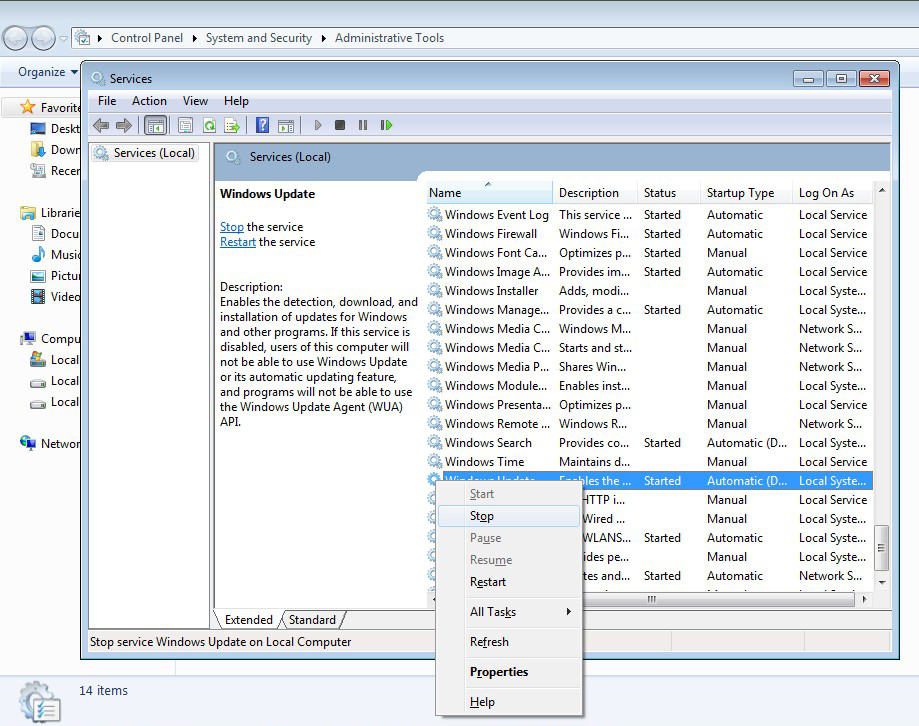Open the Action menu in Services

coord(149,101)
